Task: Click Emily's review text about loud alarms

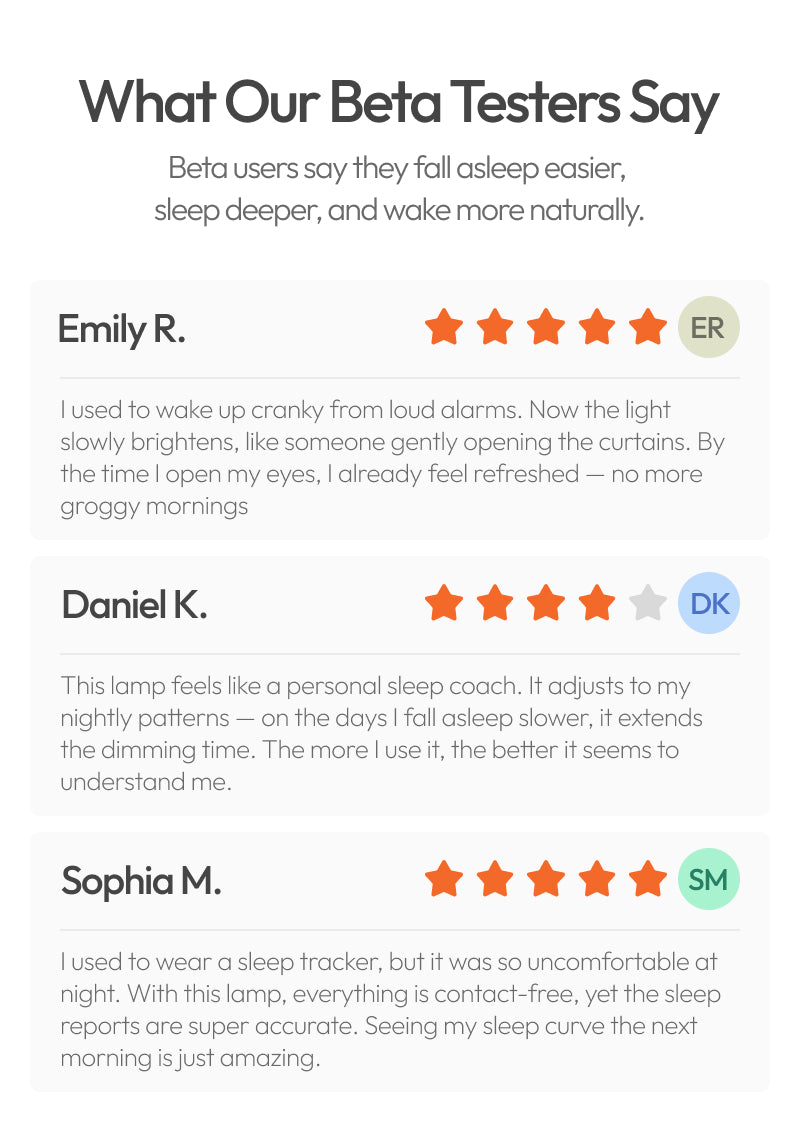Action: (x=381, y=457)
